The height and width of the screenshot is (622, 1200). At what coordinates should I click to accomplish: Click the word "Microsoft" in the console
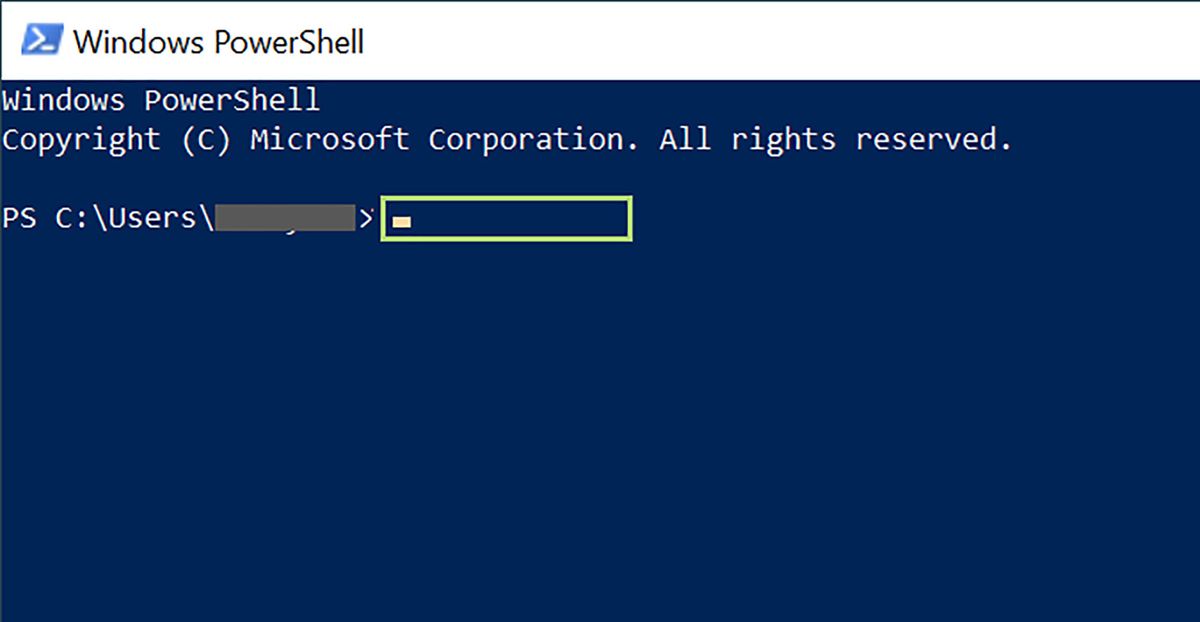coord(329,139)
